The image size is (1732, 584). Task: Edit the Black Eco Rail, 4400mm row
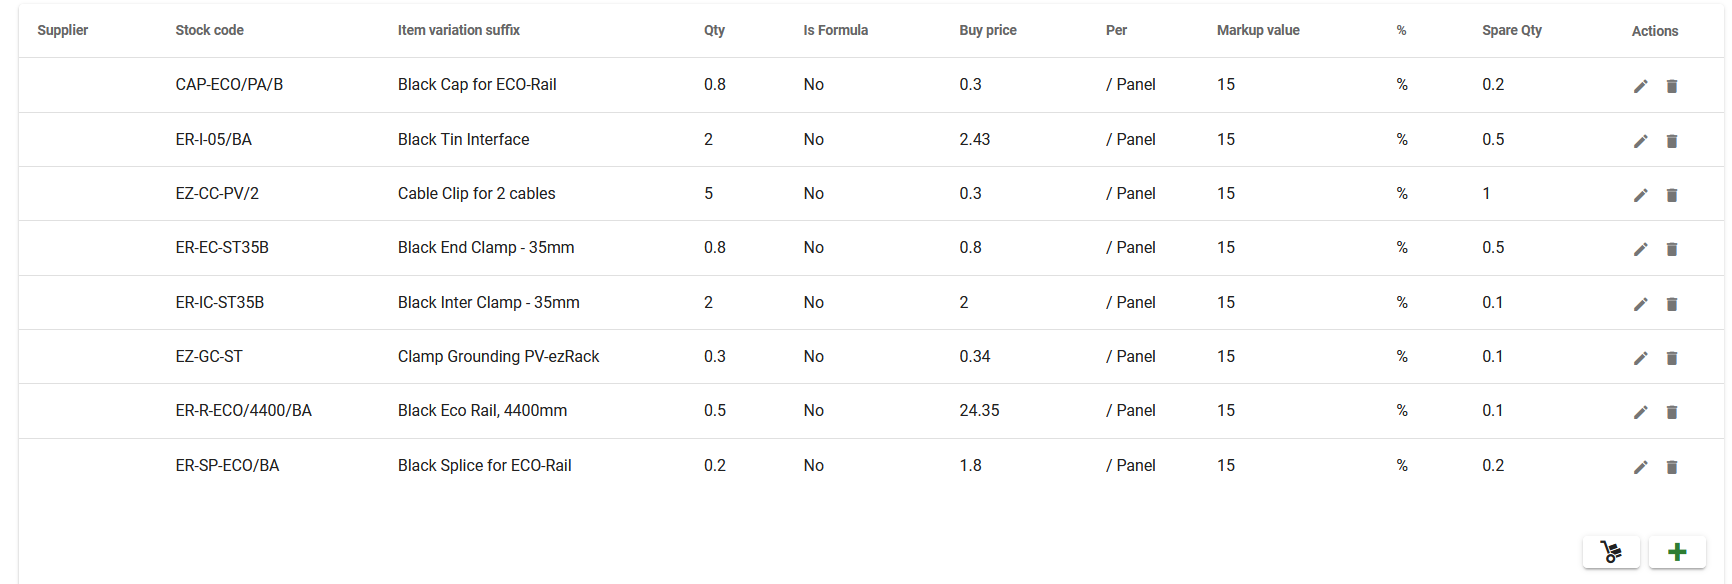[x=1640, y=412]
